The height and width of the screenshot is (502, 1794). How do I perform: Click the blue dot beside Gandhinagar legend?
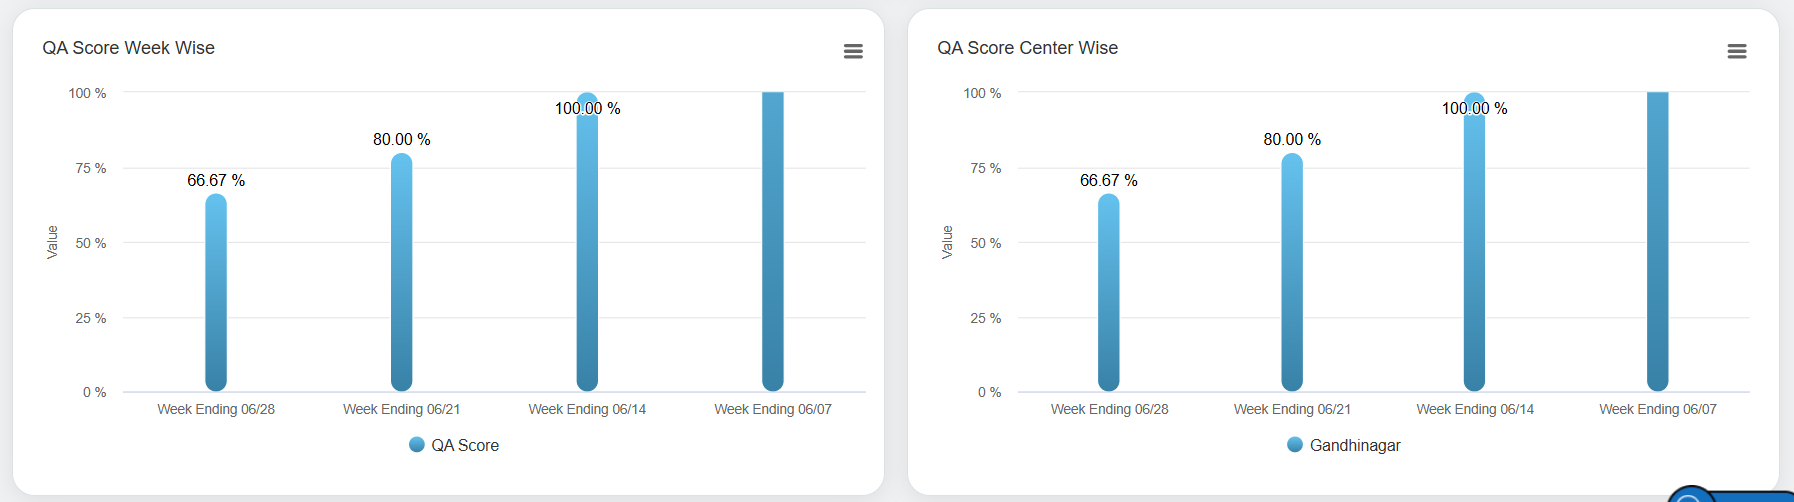tap(1295, 445)
